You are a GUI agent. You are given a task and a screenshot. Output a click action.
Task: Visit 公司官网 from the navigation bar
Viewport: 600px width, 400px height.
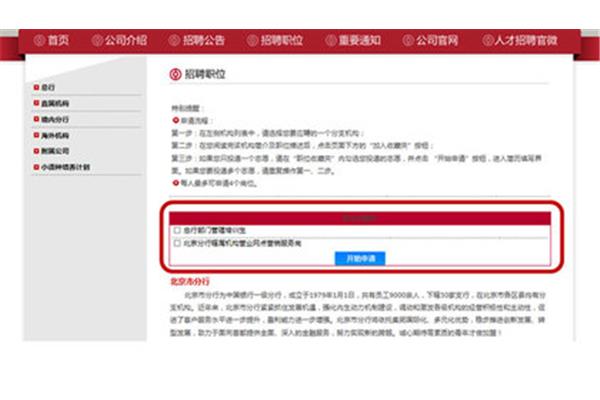click(x=430, y=40)
